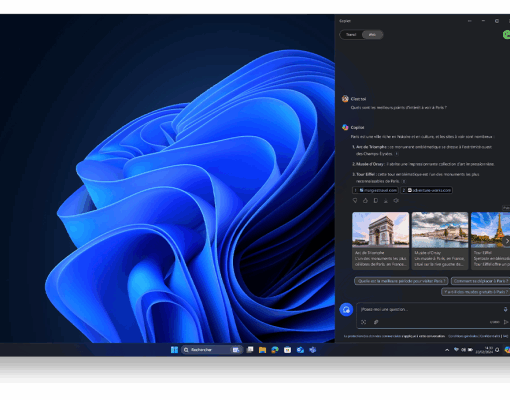Viewport: 510px width, 400px height.
Task: Click citation 1 after Champs-Élysées text
Action: (397, 154)
